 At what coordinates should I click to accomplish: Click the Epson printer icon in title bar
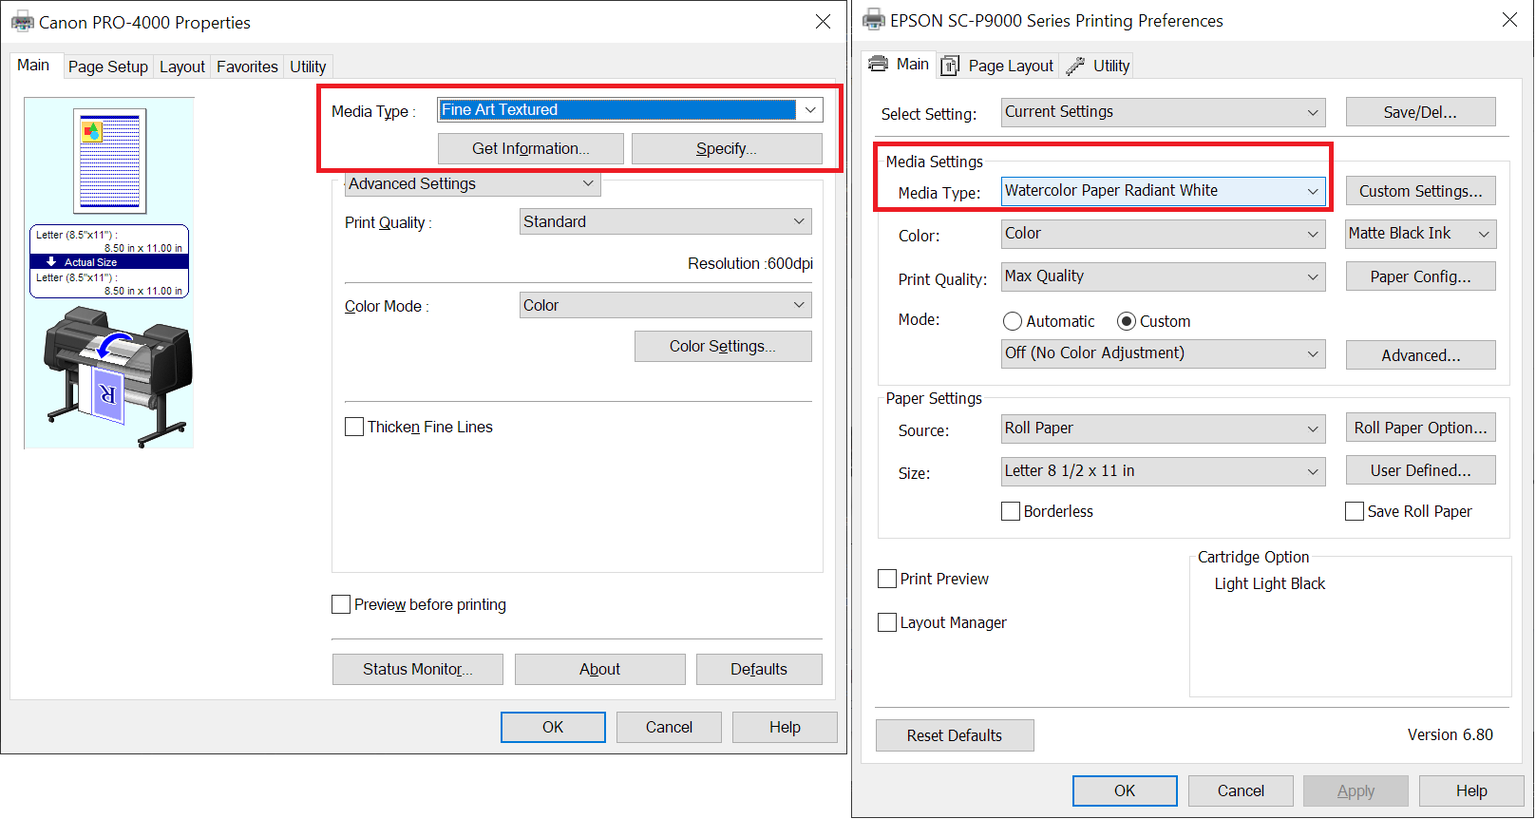(x=873, y=20)
